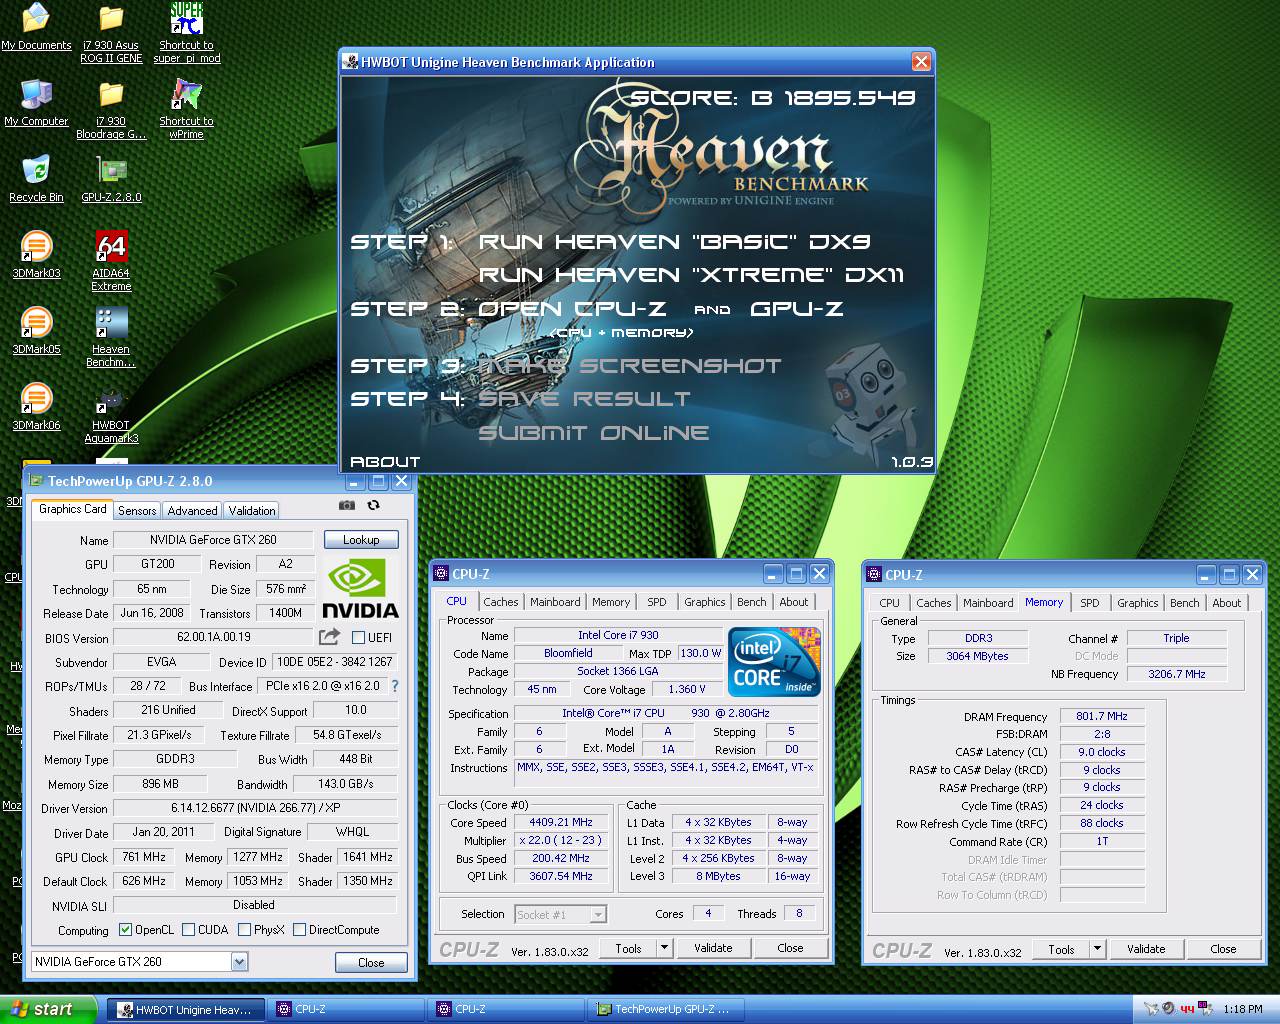Click RUN HEAVEN "XTREME" DX11
This screenshot has width=1280, height=1024.
coord(692,275)
